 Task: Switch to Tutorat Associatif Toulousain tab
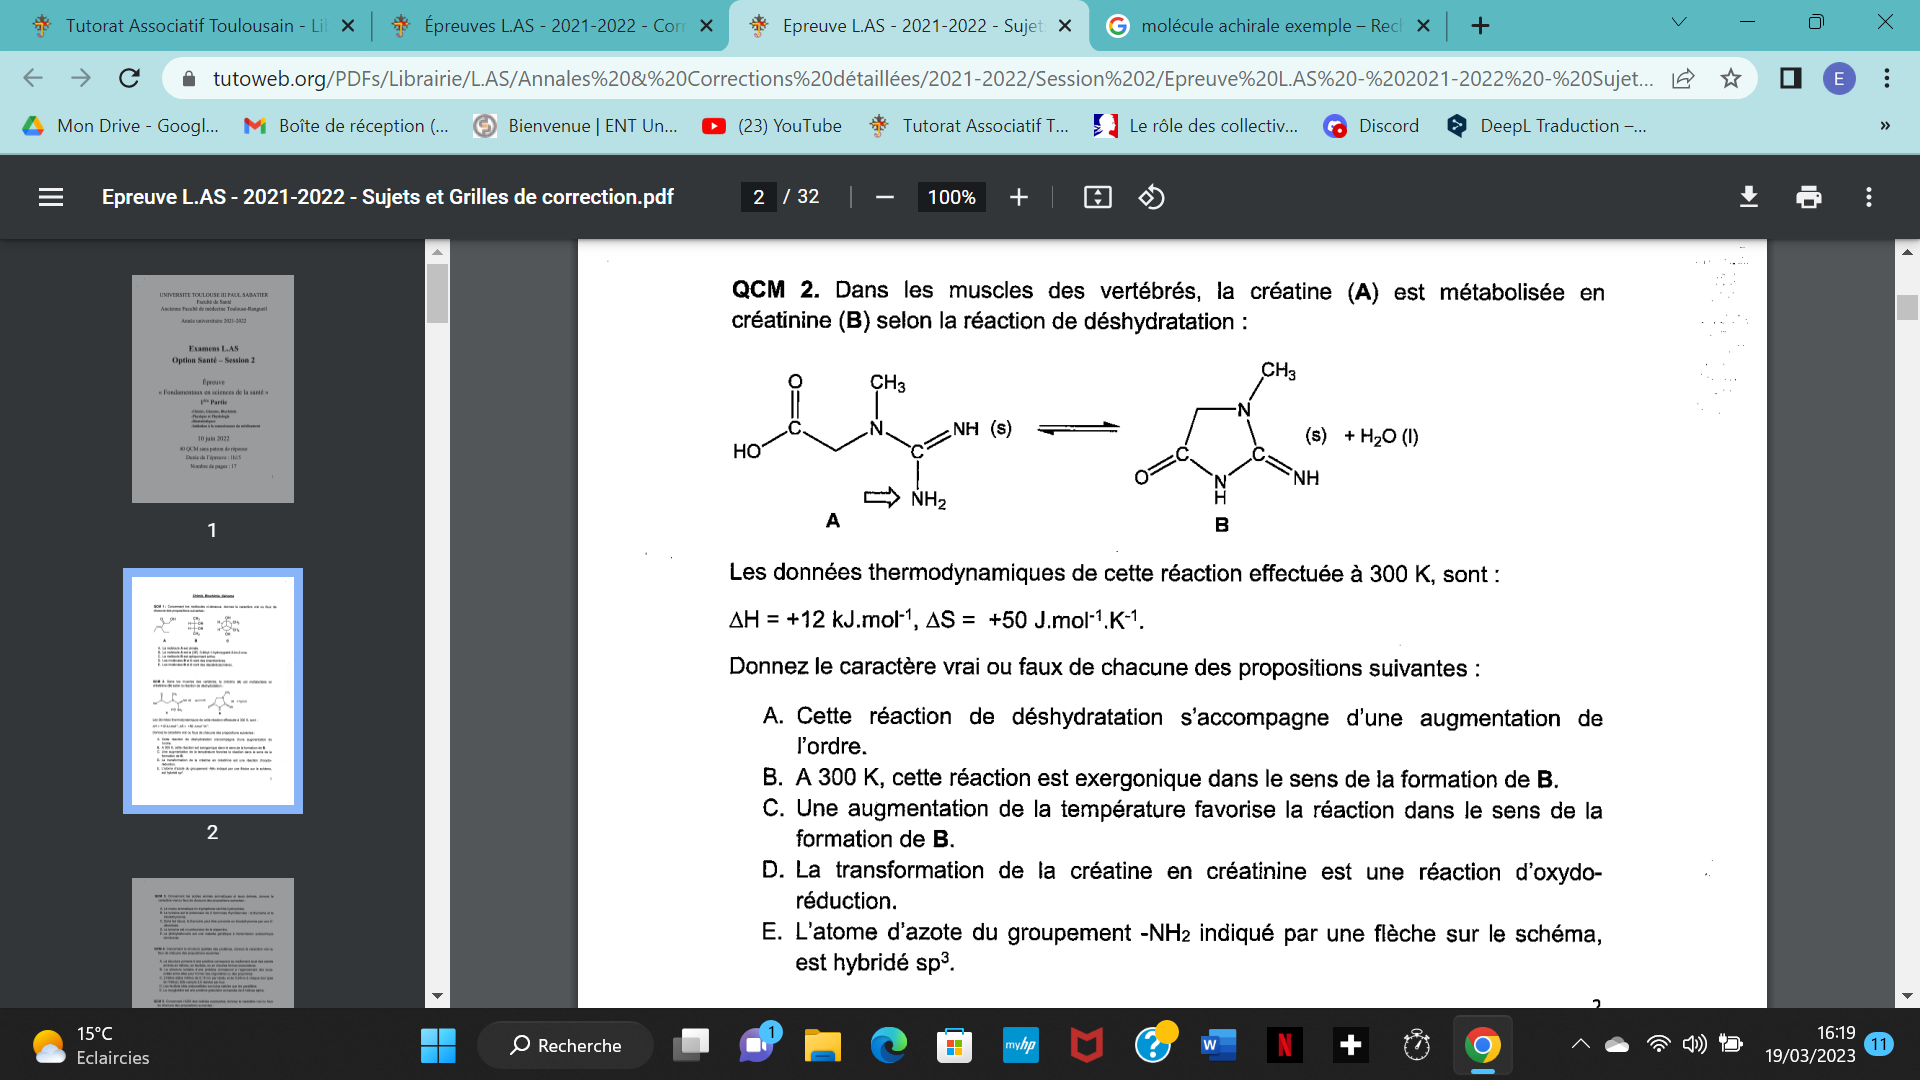pyautogui.click(x=180, y=26)
